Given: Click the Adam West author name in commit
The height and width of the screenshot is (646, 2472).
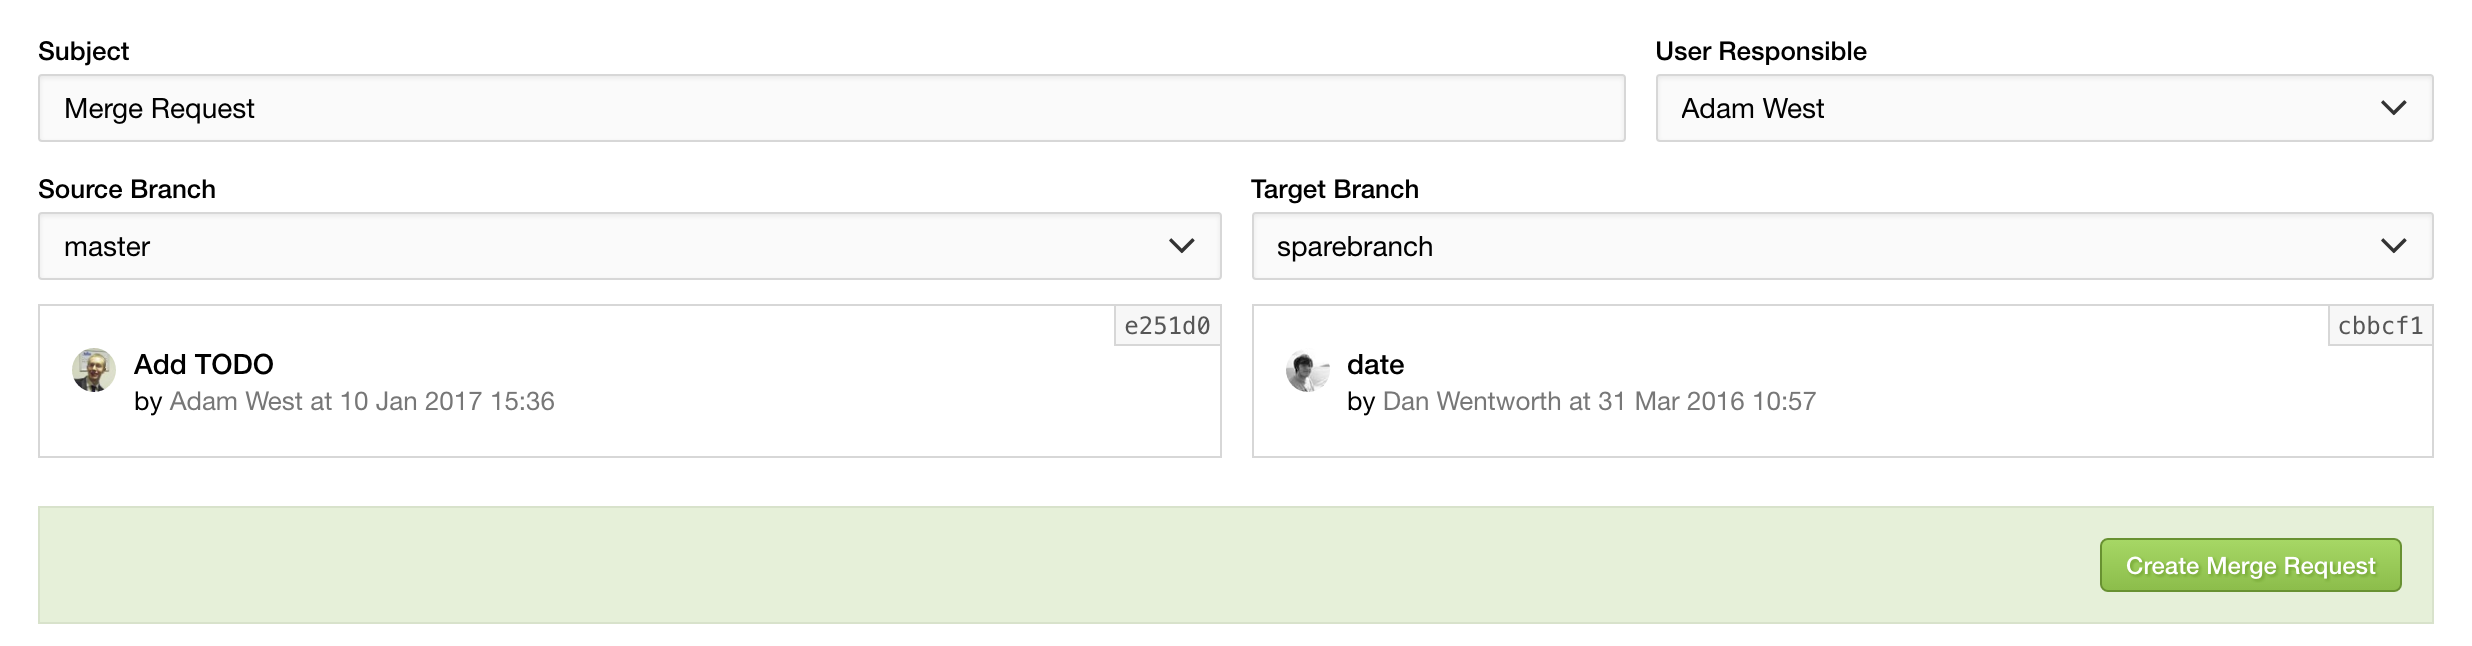Looking at the screenshot, I should click(x=236, y=401).
